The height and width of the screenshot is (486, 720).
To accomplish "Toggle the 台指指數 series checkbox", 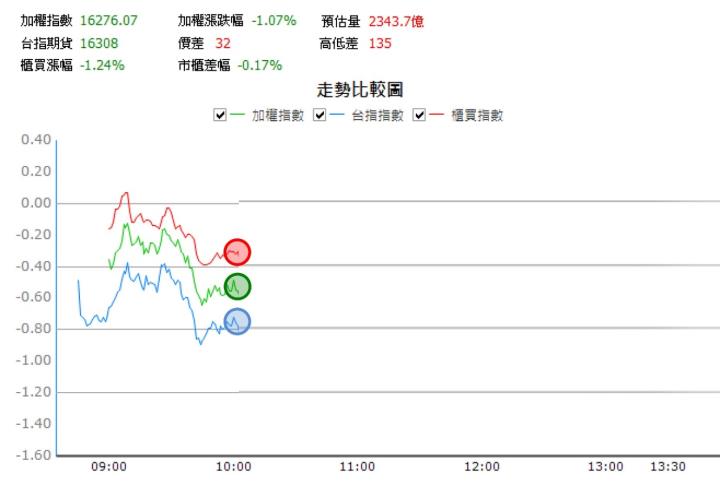I will (320, 114).
